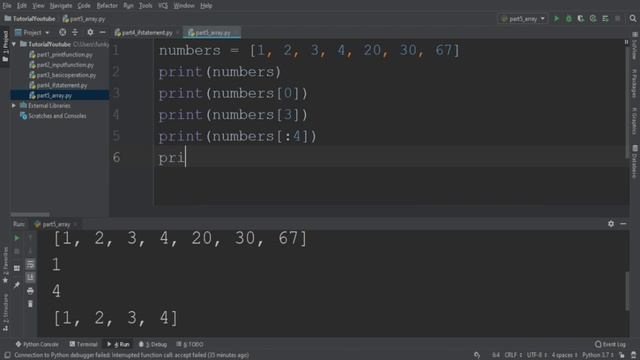
Task: Click the greyed stop icon in top toolbar
Action: [x=618, y=19]
